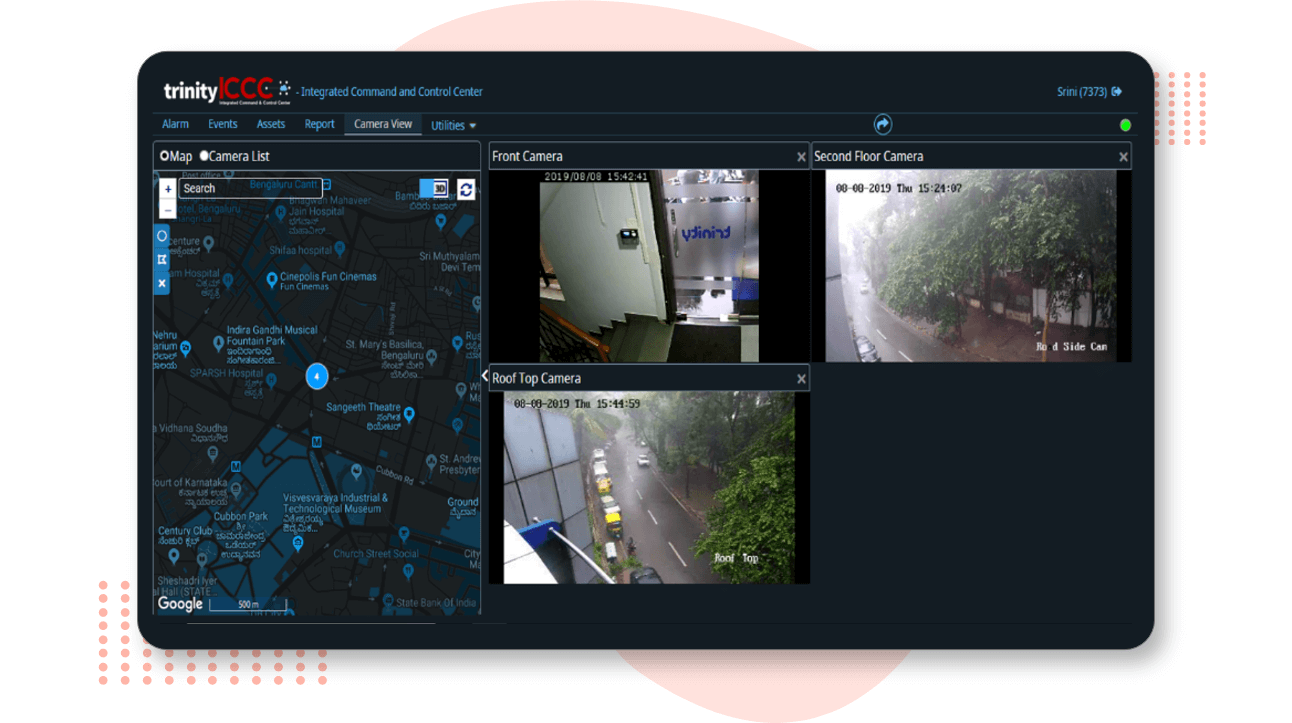The height and width of the screenshot is (723, 1292).
Task: Close the Roof Top Camera panel
Action: click(801, 379)
